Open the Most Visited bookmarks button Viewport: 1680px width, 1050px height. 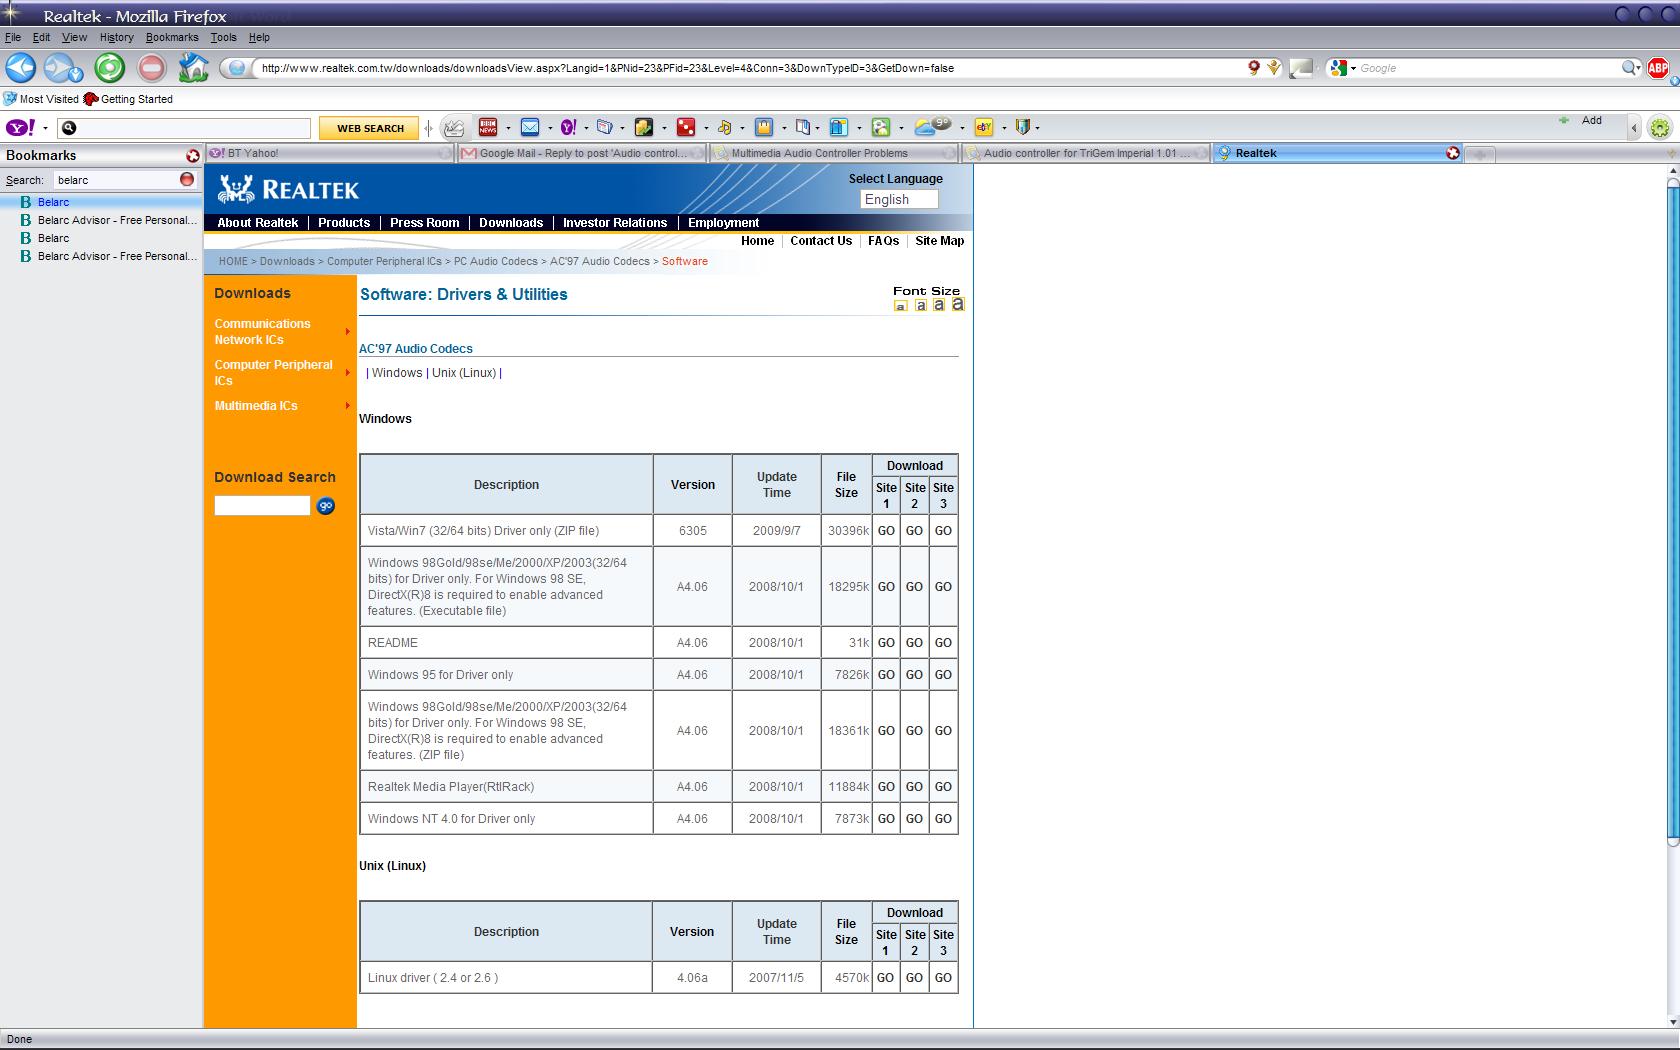click(x=41, y=99)
